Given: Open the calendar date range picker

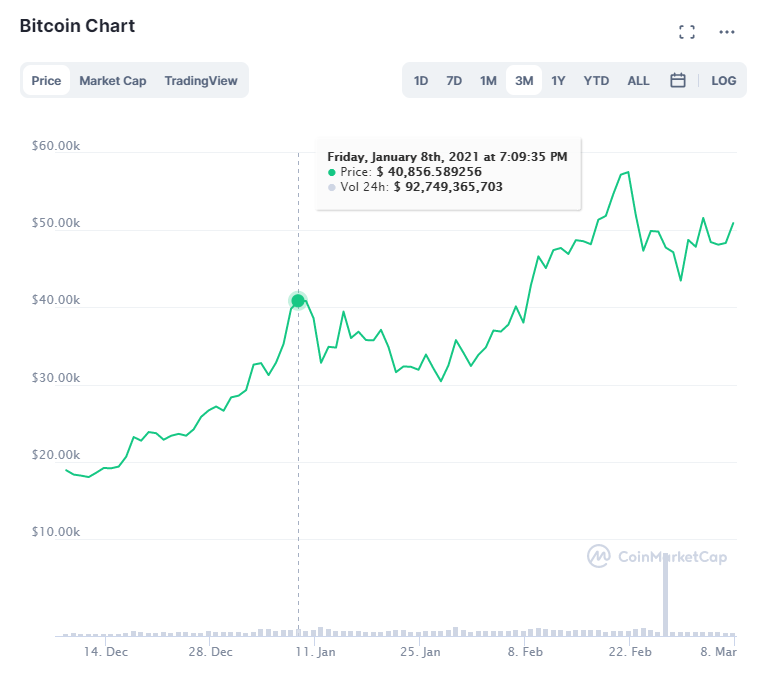Looking at the screenshot, I should [677, 80].
